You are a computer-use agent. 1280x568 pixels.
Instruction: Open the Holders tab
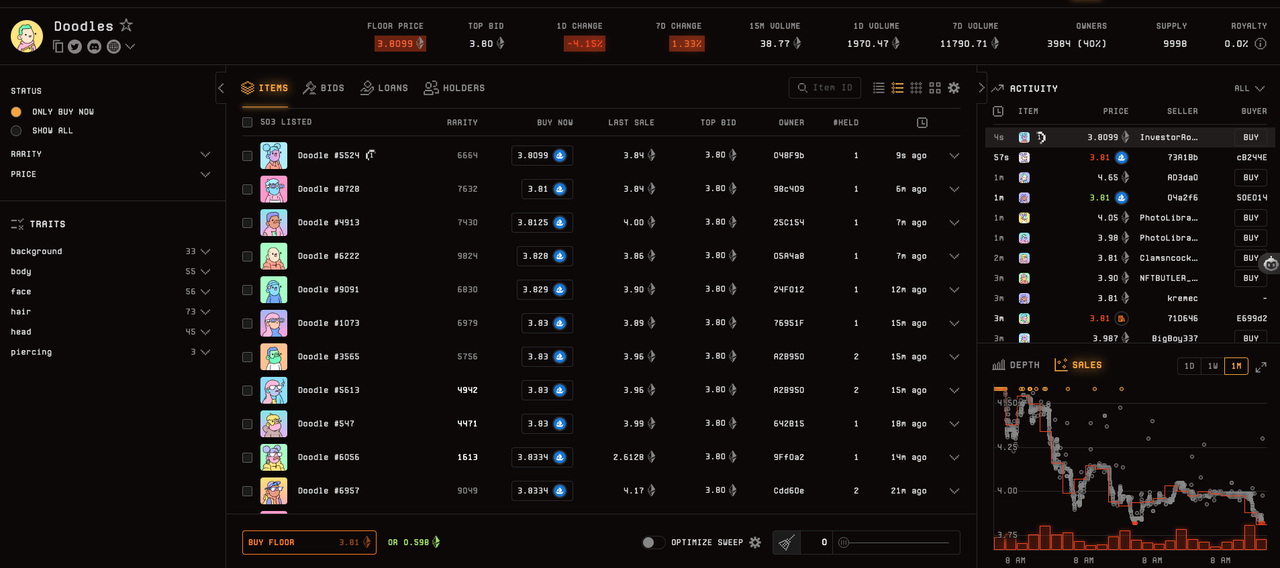coord(454,88)
